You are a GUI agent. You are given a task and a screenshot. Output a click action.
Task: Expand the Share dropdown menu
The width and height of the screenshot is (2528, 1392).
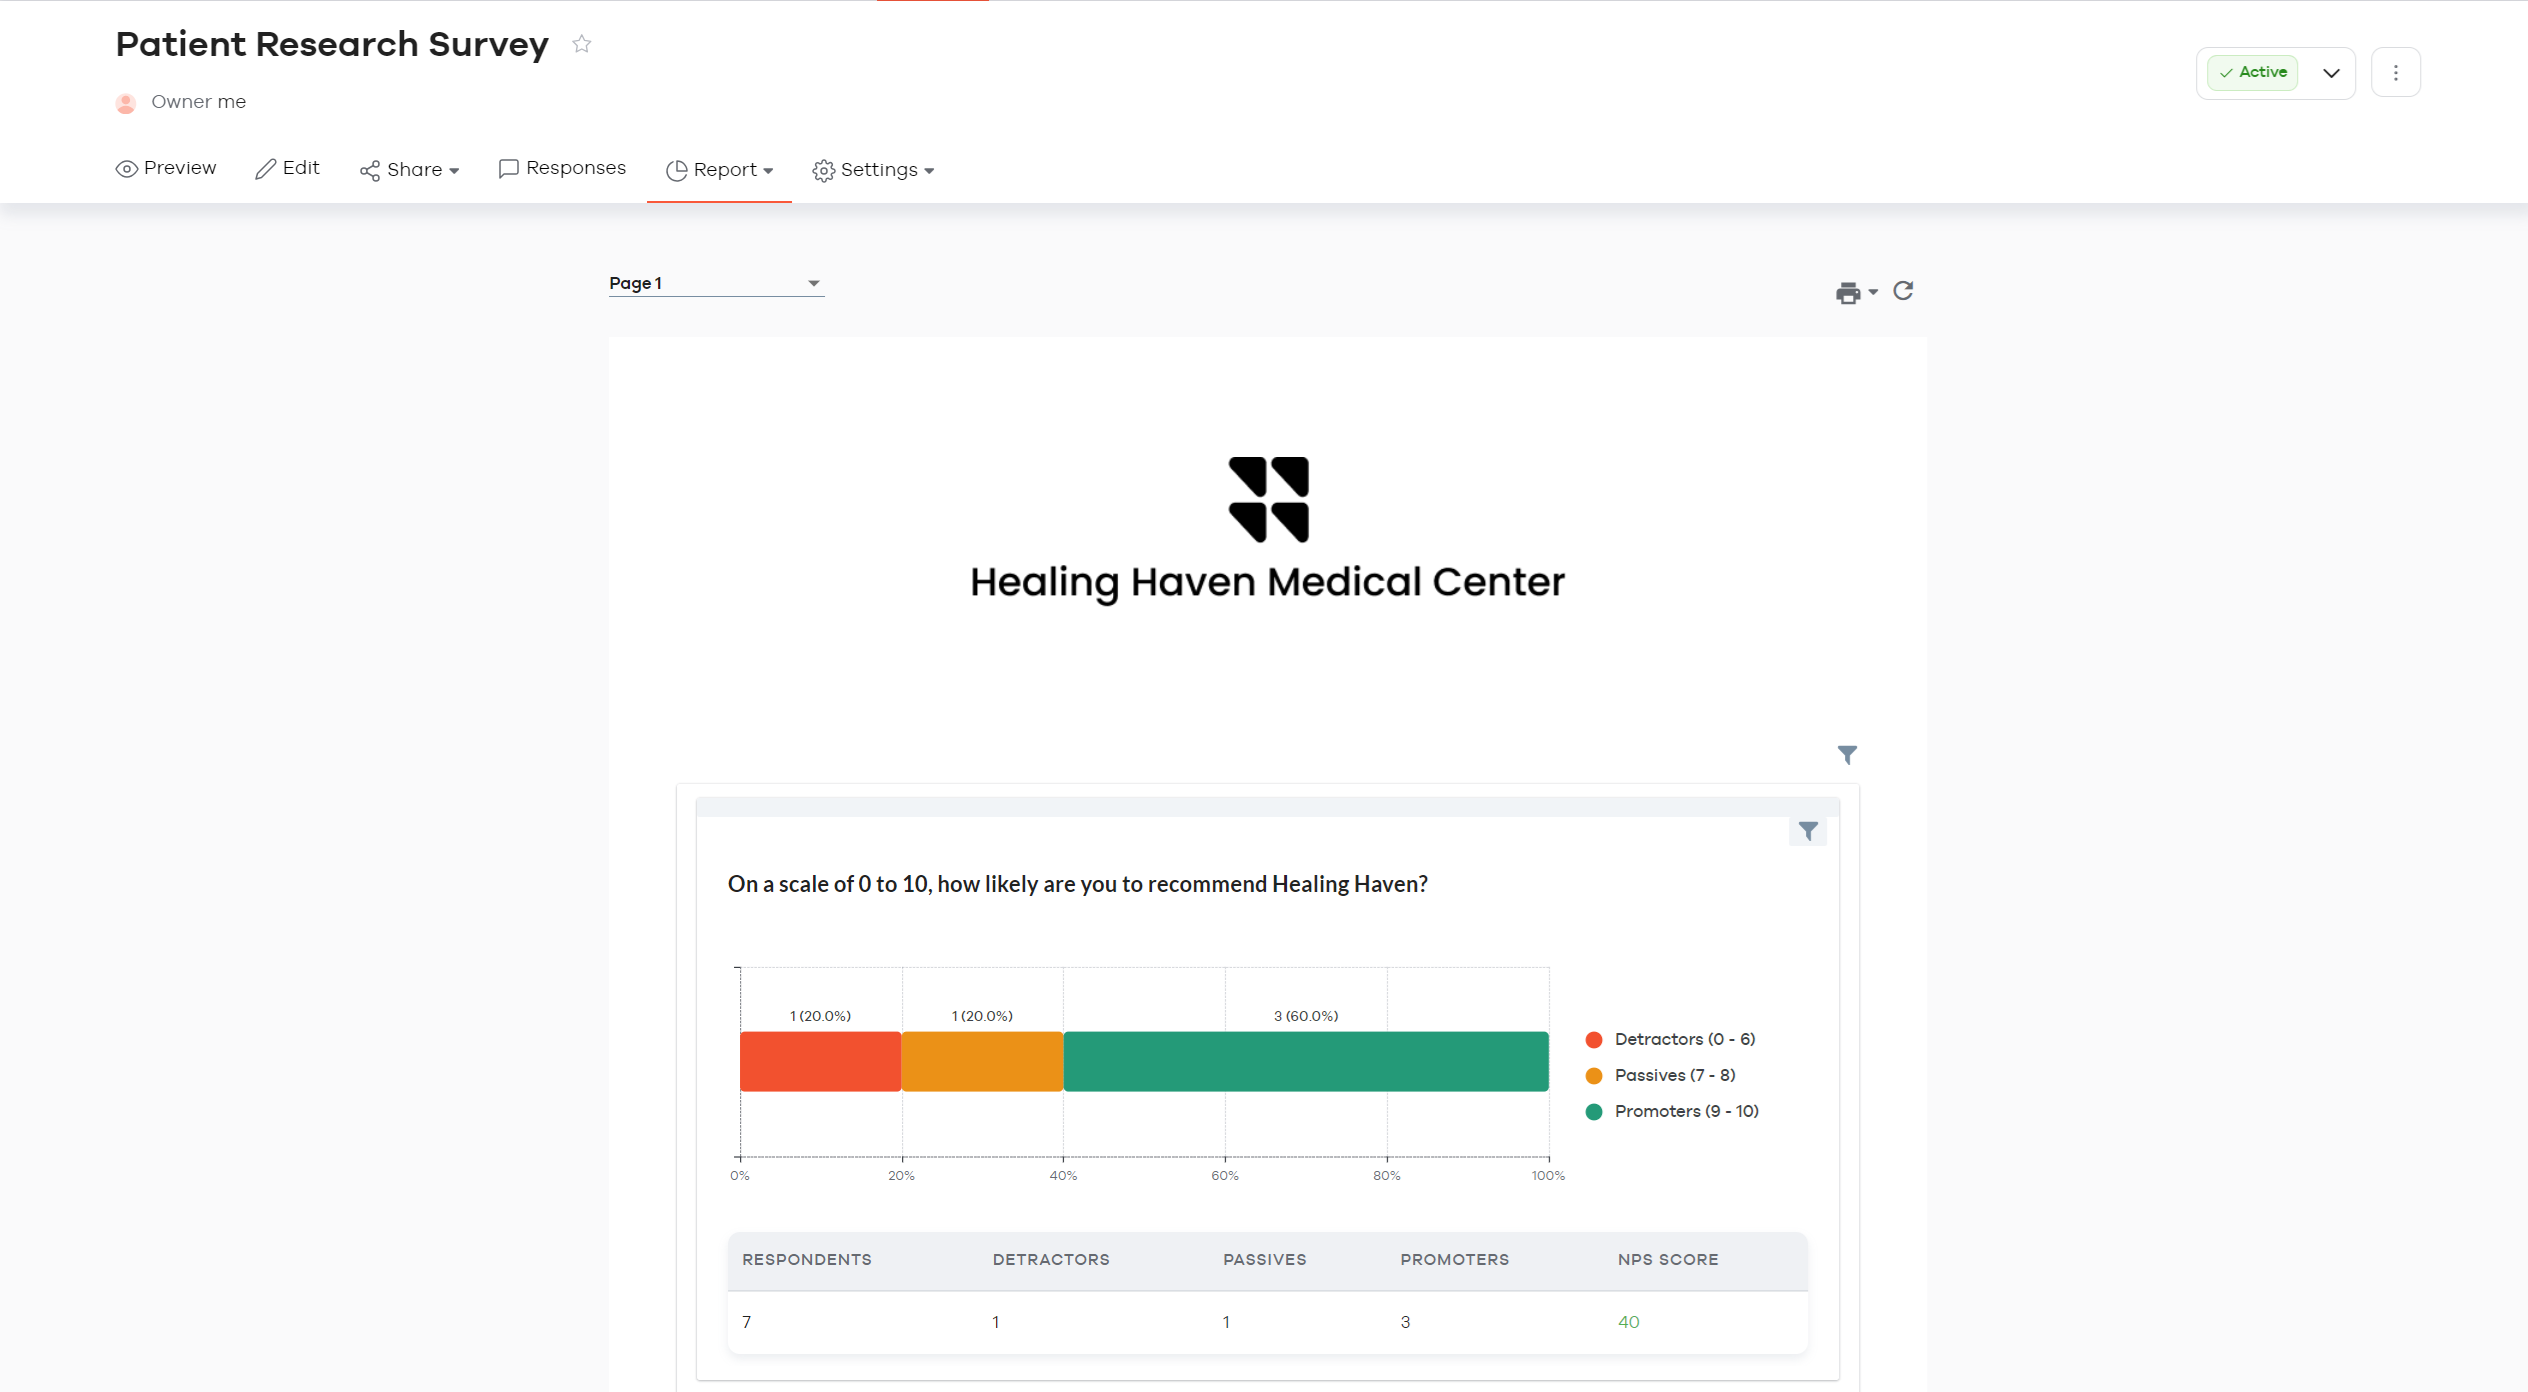click(x=410, y=170)
